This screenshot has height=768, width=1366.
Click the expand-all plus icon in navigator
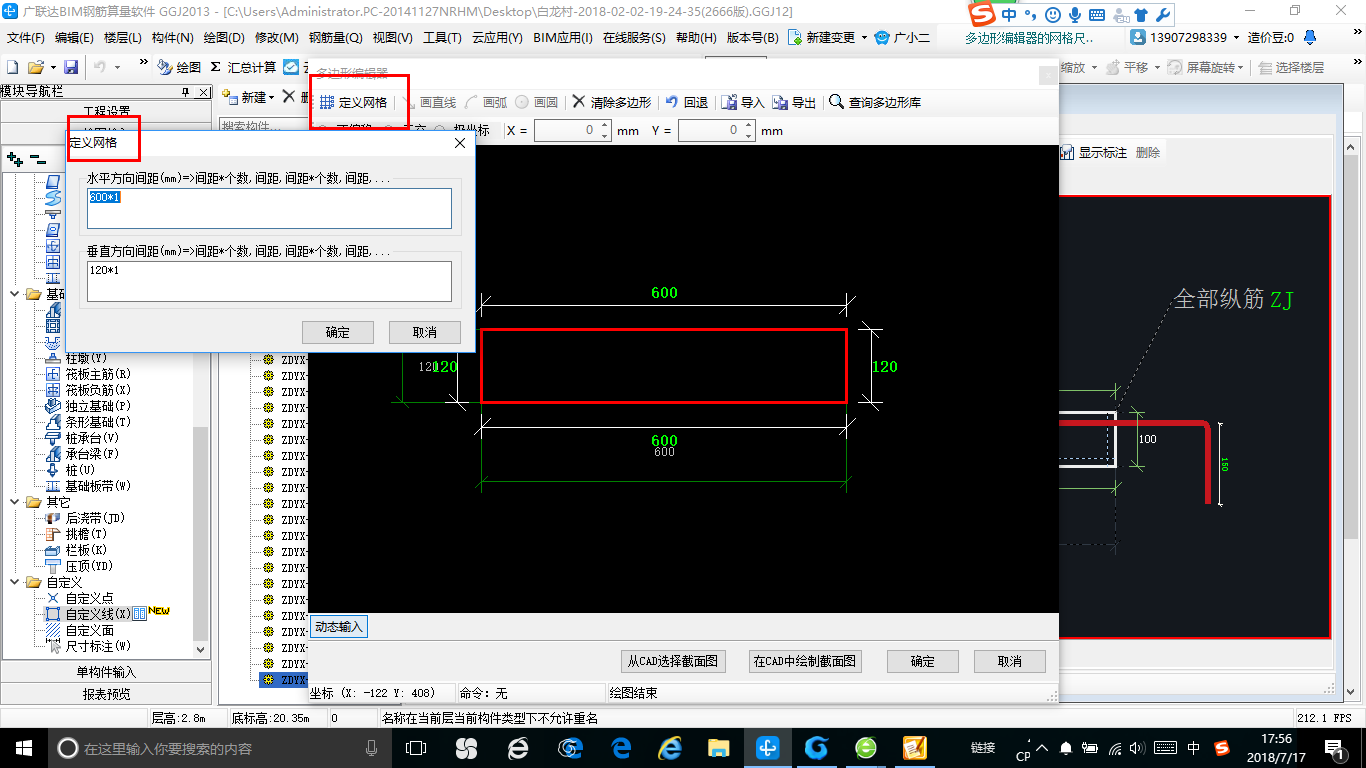click(14, 158)
